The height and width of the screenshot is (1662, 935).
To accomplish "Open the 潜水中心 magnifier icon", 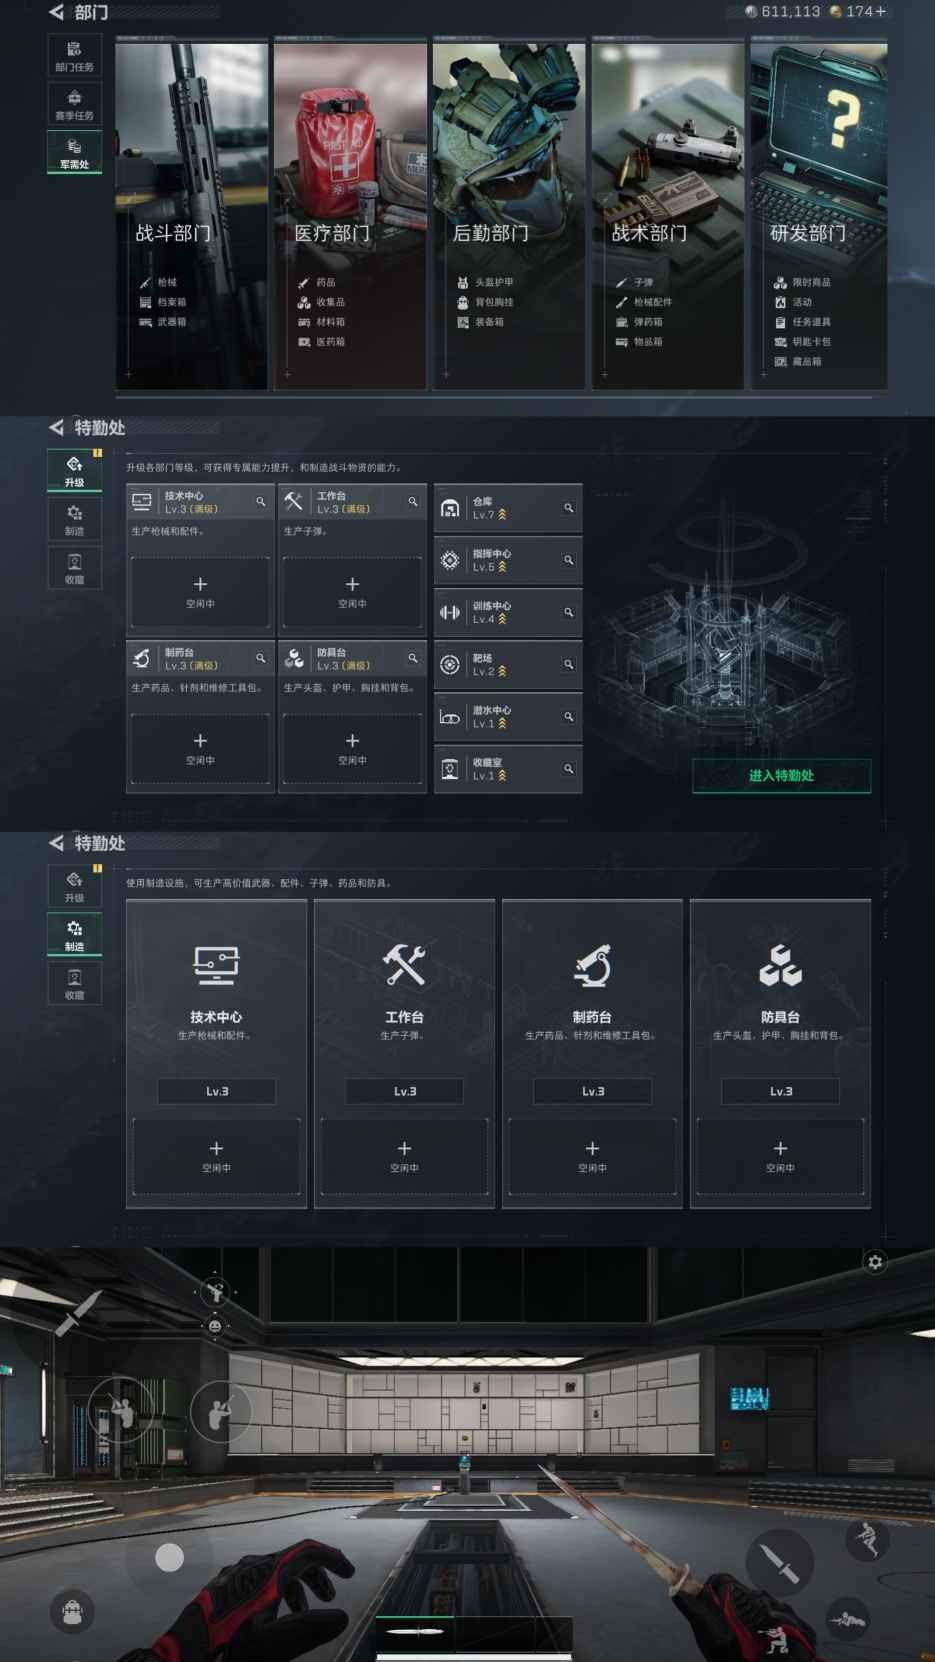I will pyautogui.click(x=568, y=717).
